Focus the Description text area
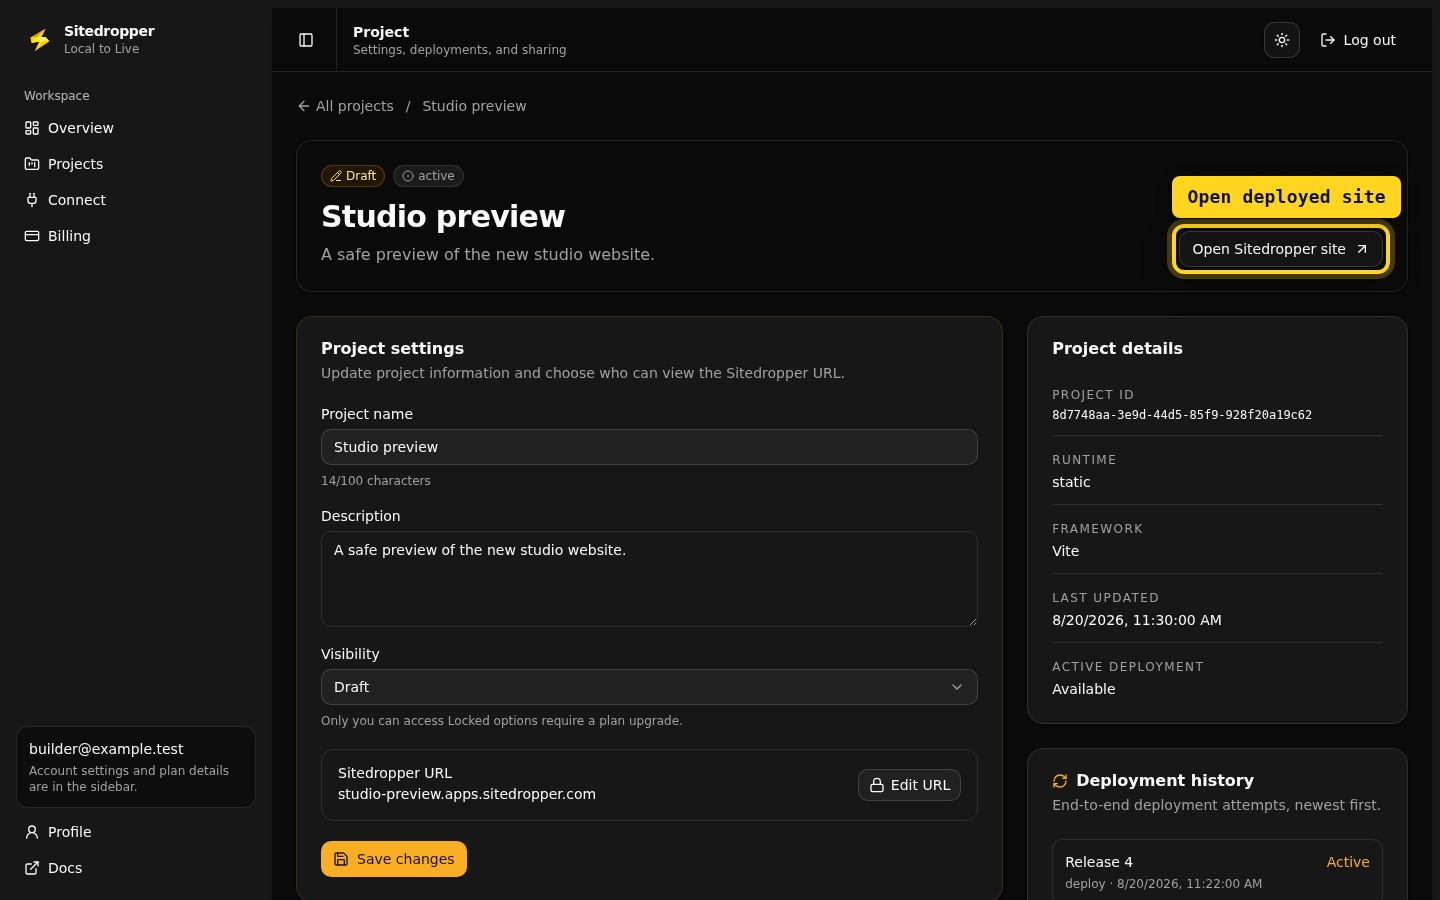This screenshot has width=1440, height=900. pos(649,579)
